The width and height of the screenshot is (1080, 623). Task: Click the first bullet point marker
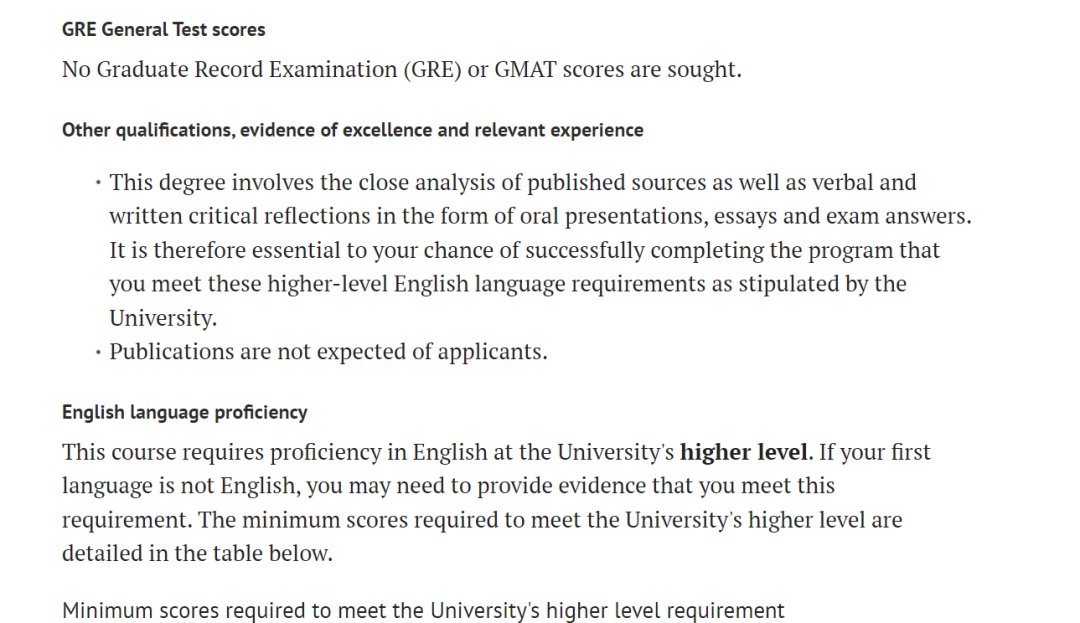tap(98, 183)
